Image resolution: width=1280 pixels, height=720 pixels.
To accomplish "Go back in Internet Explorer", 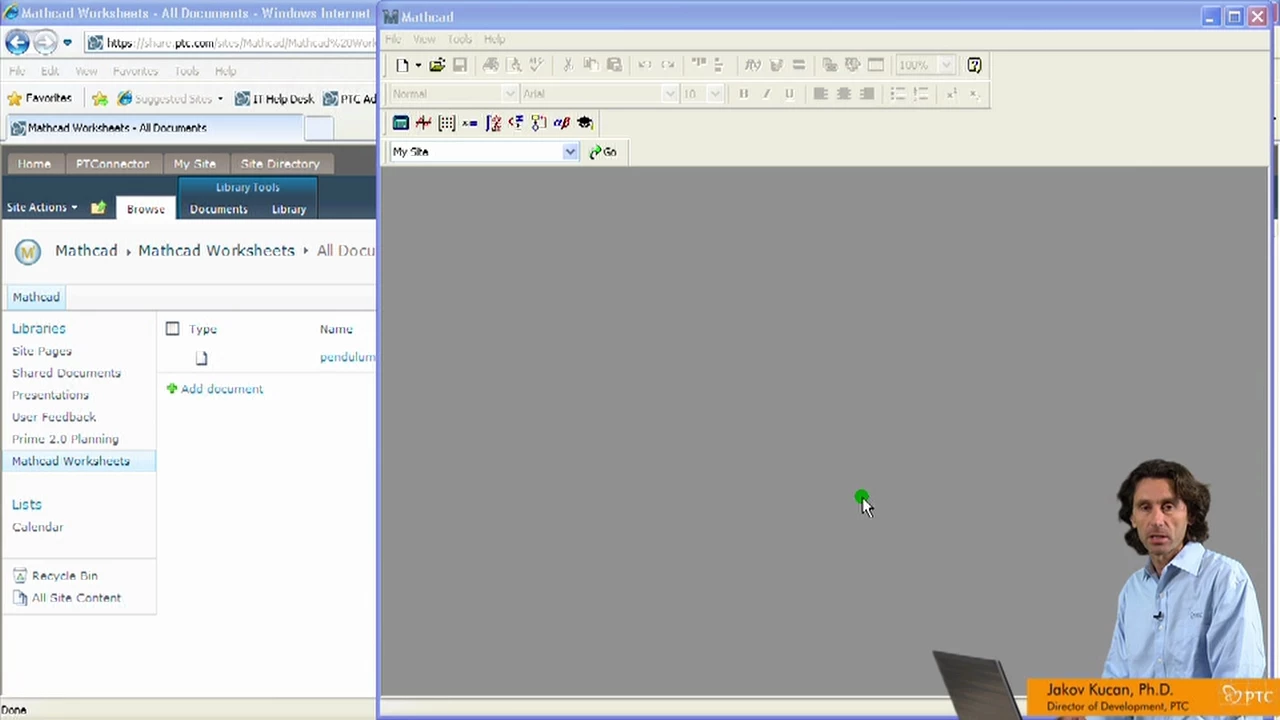I will [17, 42].
